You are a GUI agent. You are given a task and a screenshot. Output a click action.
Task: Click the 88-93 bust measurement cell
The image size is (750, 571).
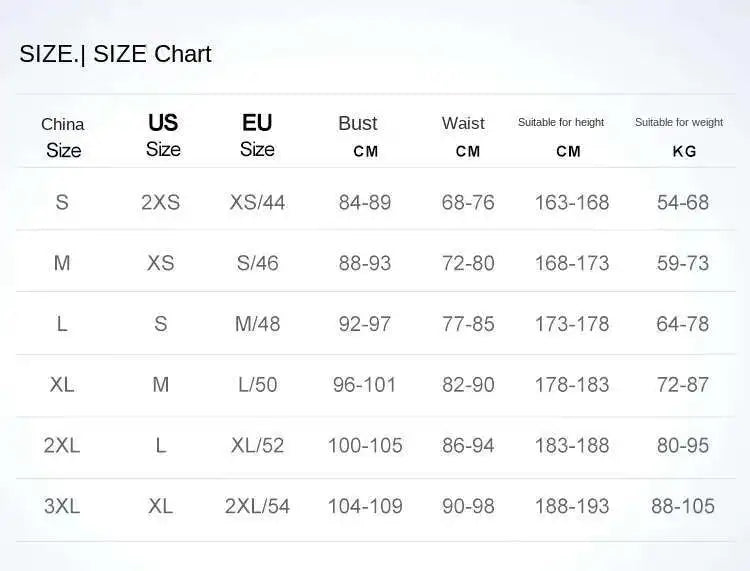coord(365,263)
